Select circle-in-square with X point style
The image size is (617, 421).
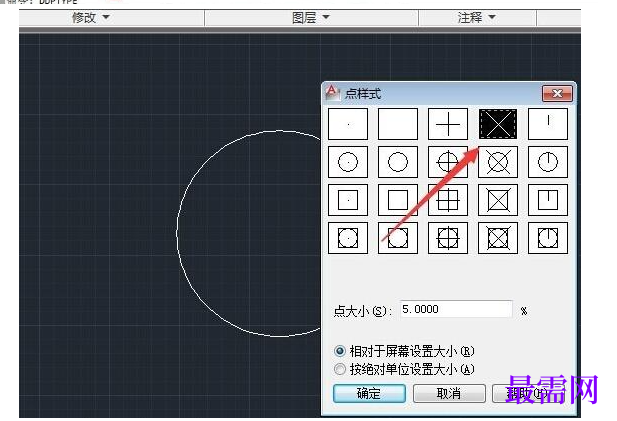pyautogui.click(x=498, y=238)
